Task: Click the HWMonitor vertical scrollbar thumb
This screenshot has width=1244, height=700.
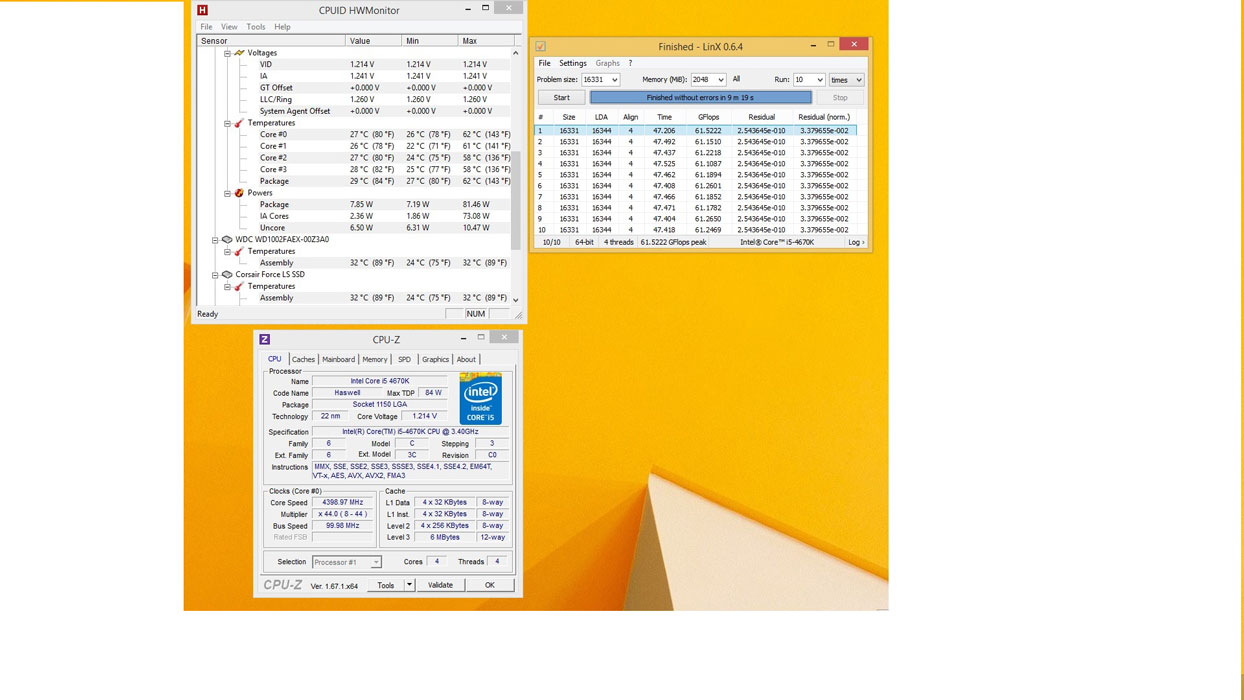Action: tap(516, 200)
